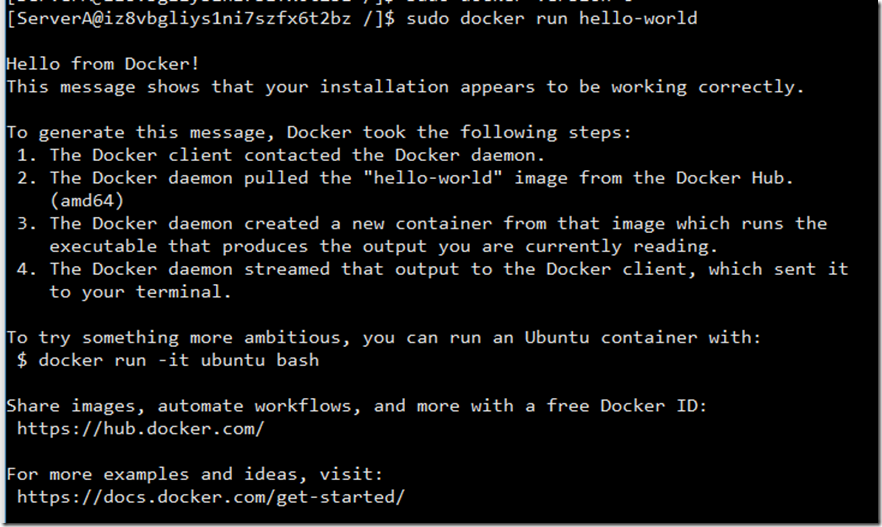Click the 'Share images, automate workflows' line
The image size is (882, 527).
(x=357, y=406)
